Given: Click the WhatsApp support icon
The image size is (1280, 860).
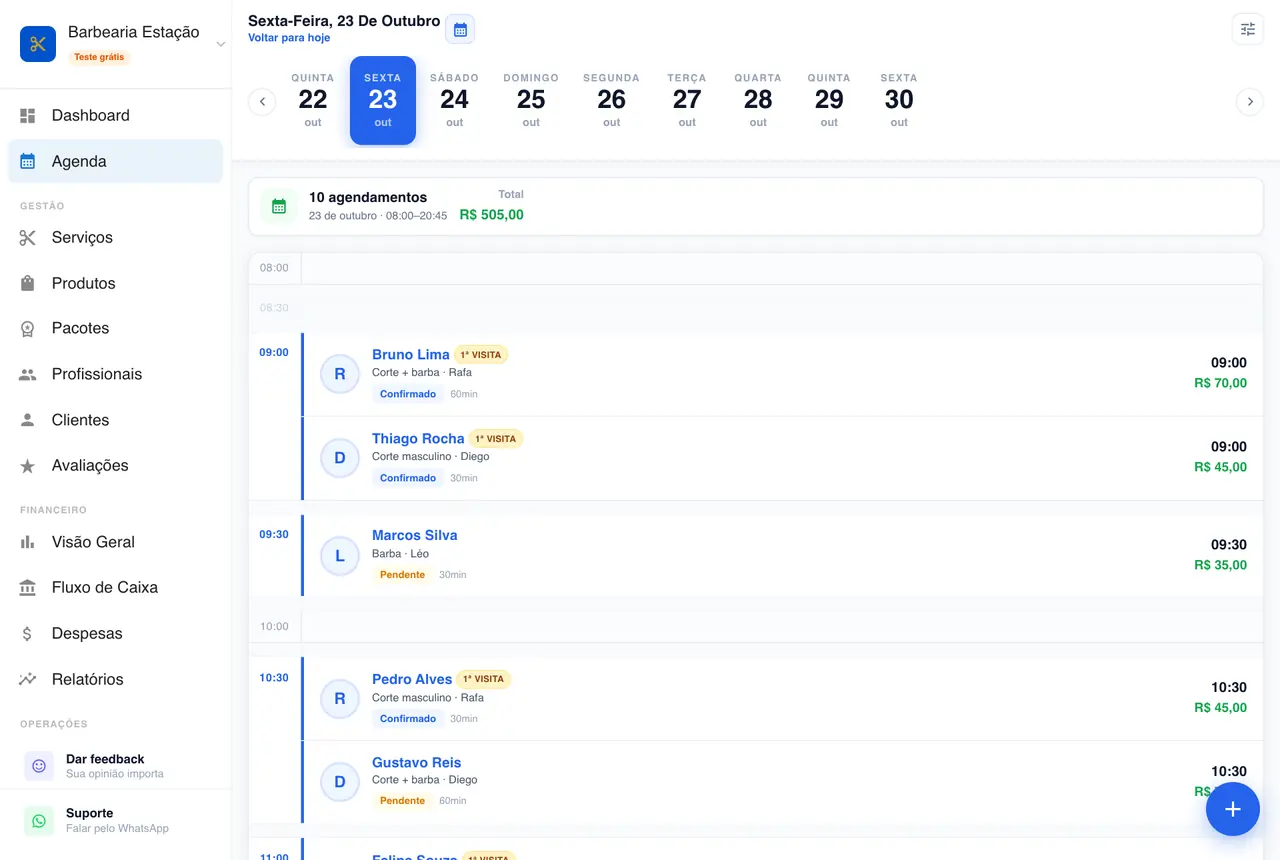Looking at the screenshot, I should pos(39,821).
